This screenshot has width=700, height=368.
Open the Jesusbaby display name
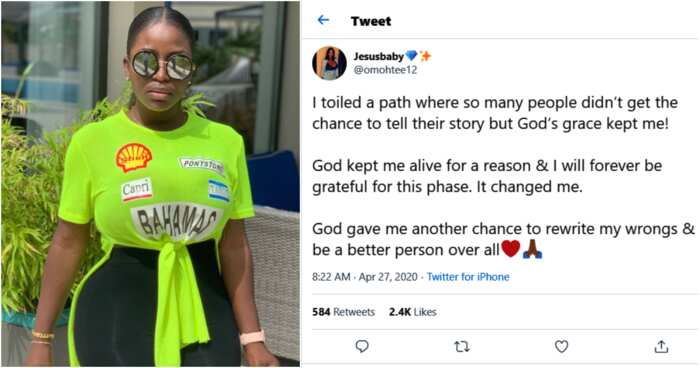379,56
